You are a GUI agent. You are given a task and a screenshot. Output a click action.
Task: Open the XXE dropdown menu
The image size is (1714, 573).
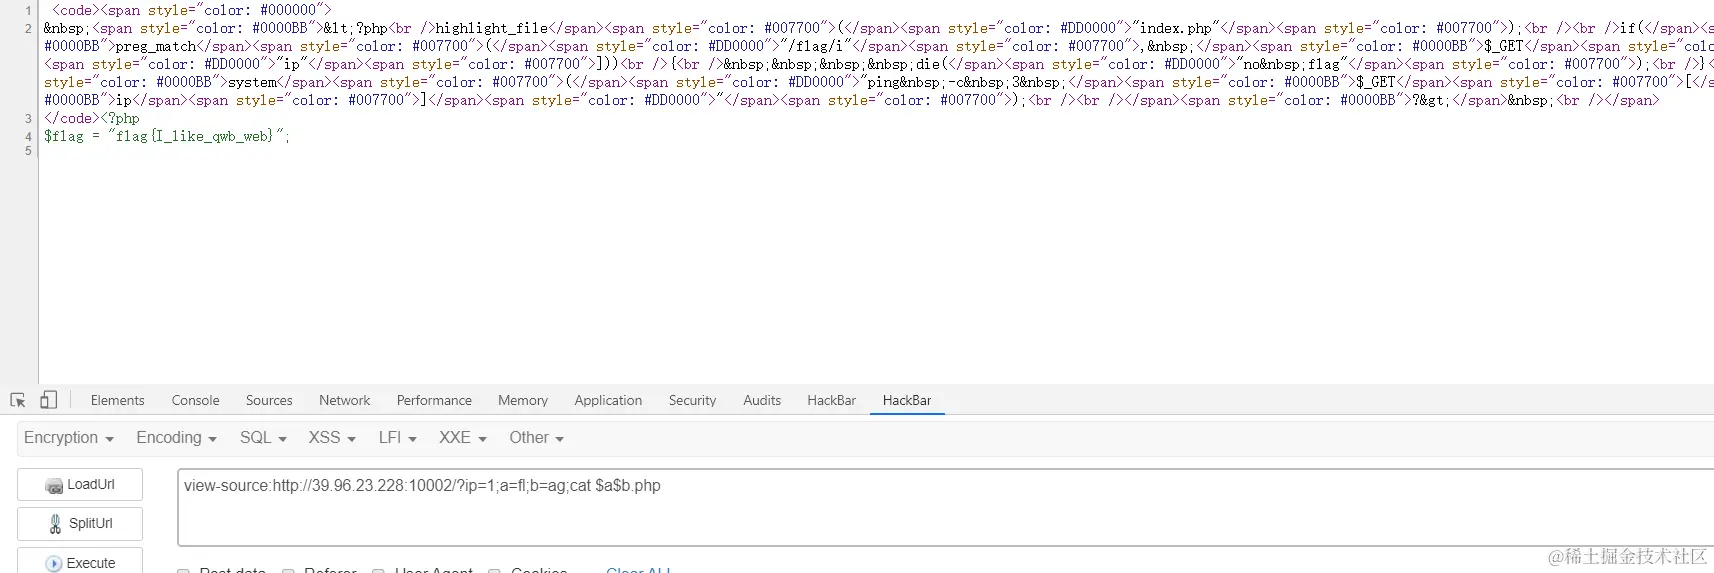point(463,438)
